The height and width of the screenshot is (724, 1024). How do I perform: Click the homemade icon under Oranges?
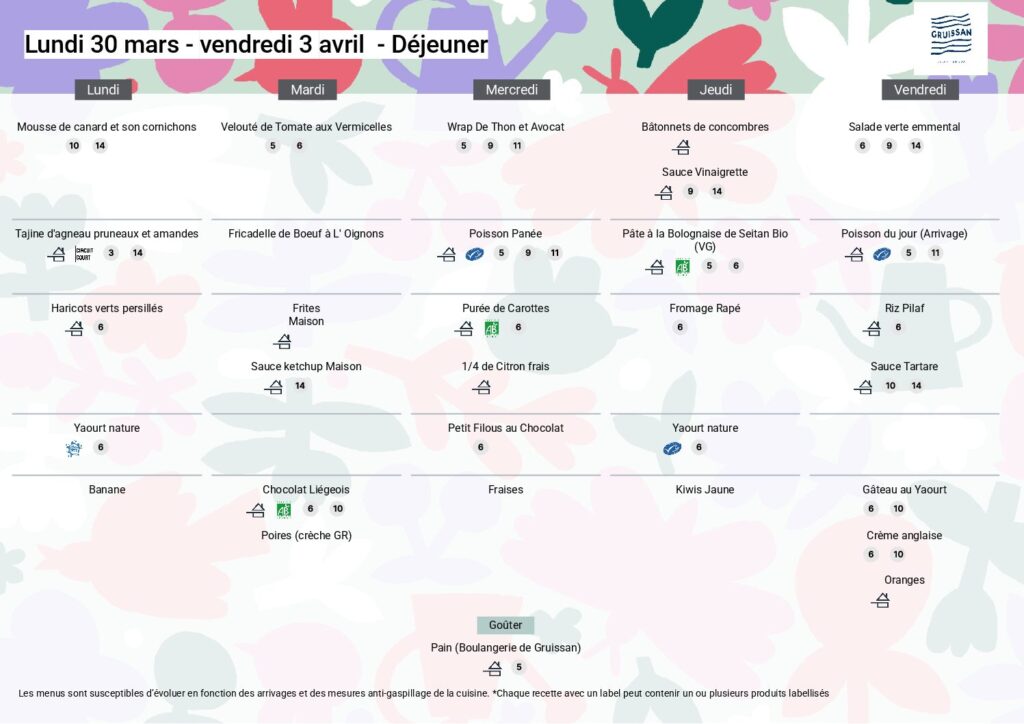click(881, 600)
